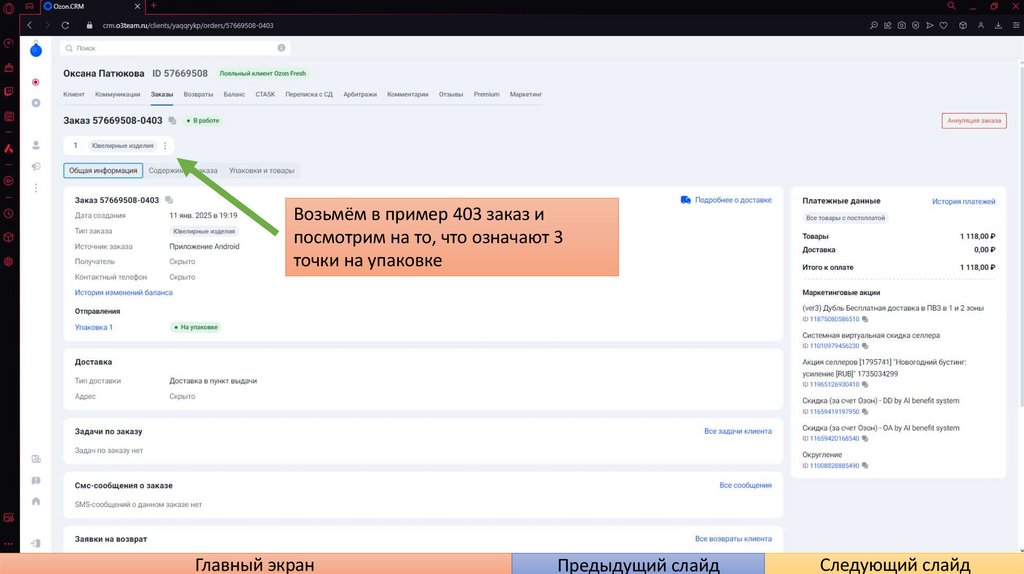1024x574 pixels.
Task: Open the Premium tab
Action: [487, 95]
